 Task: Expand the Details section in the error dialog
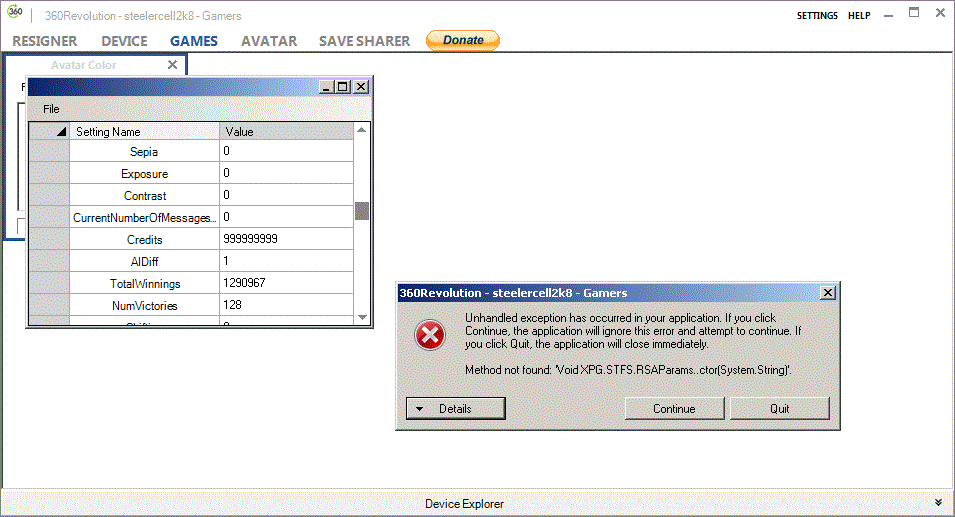coord(456,408)
